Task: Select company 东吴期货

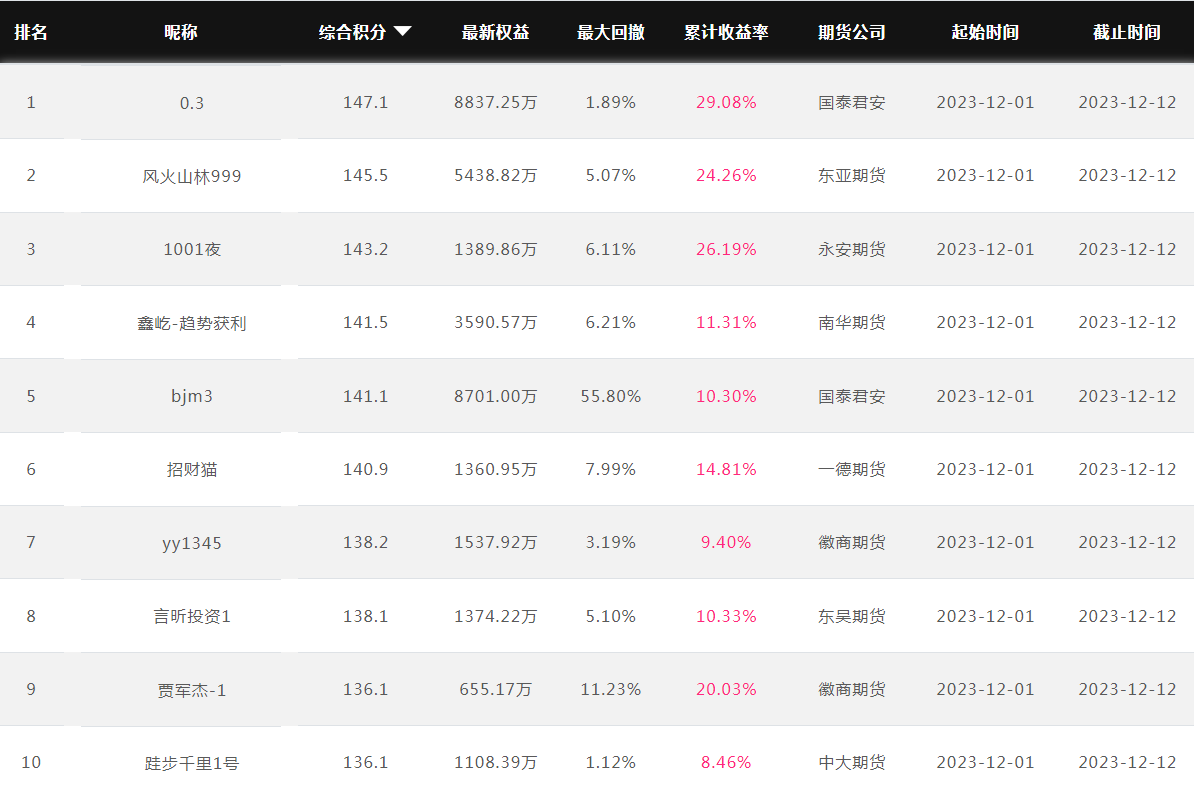Action: point(851,616)
